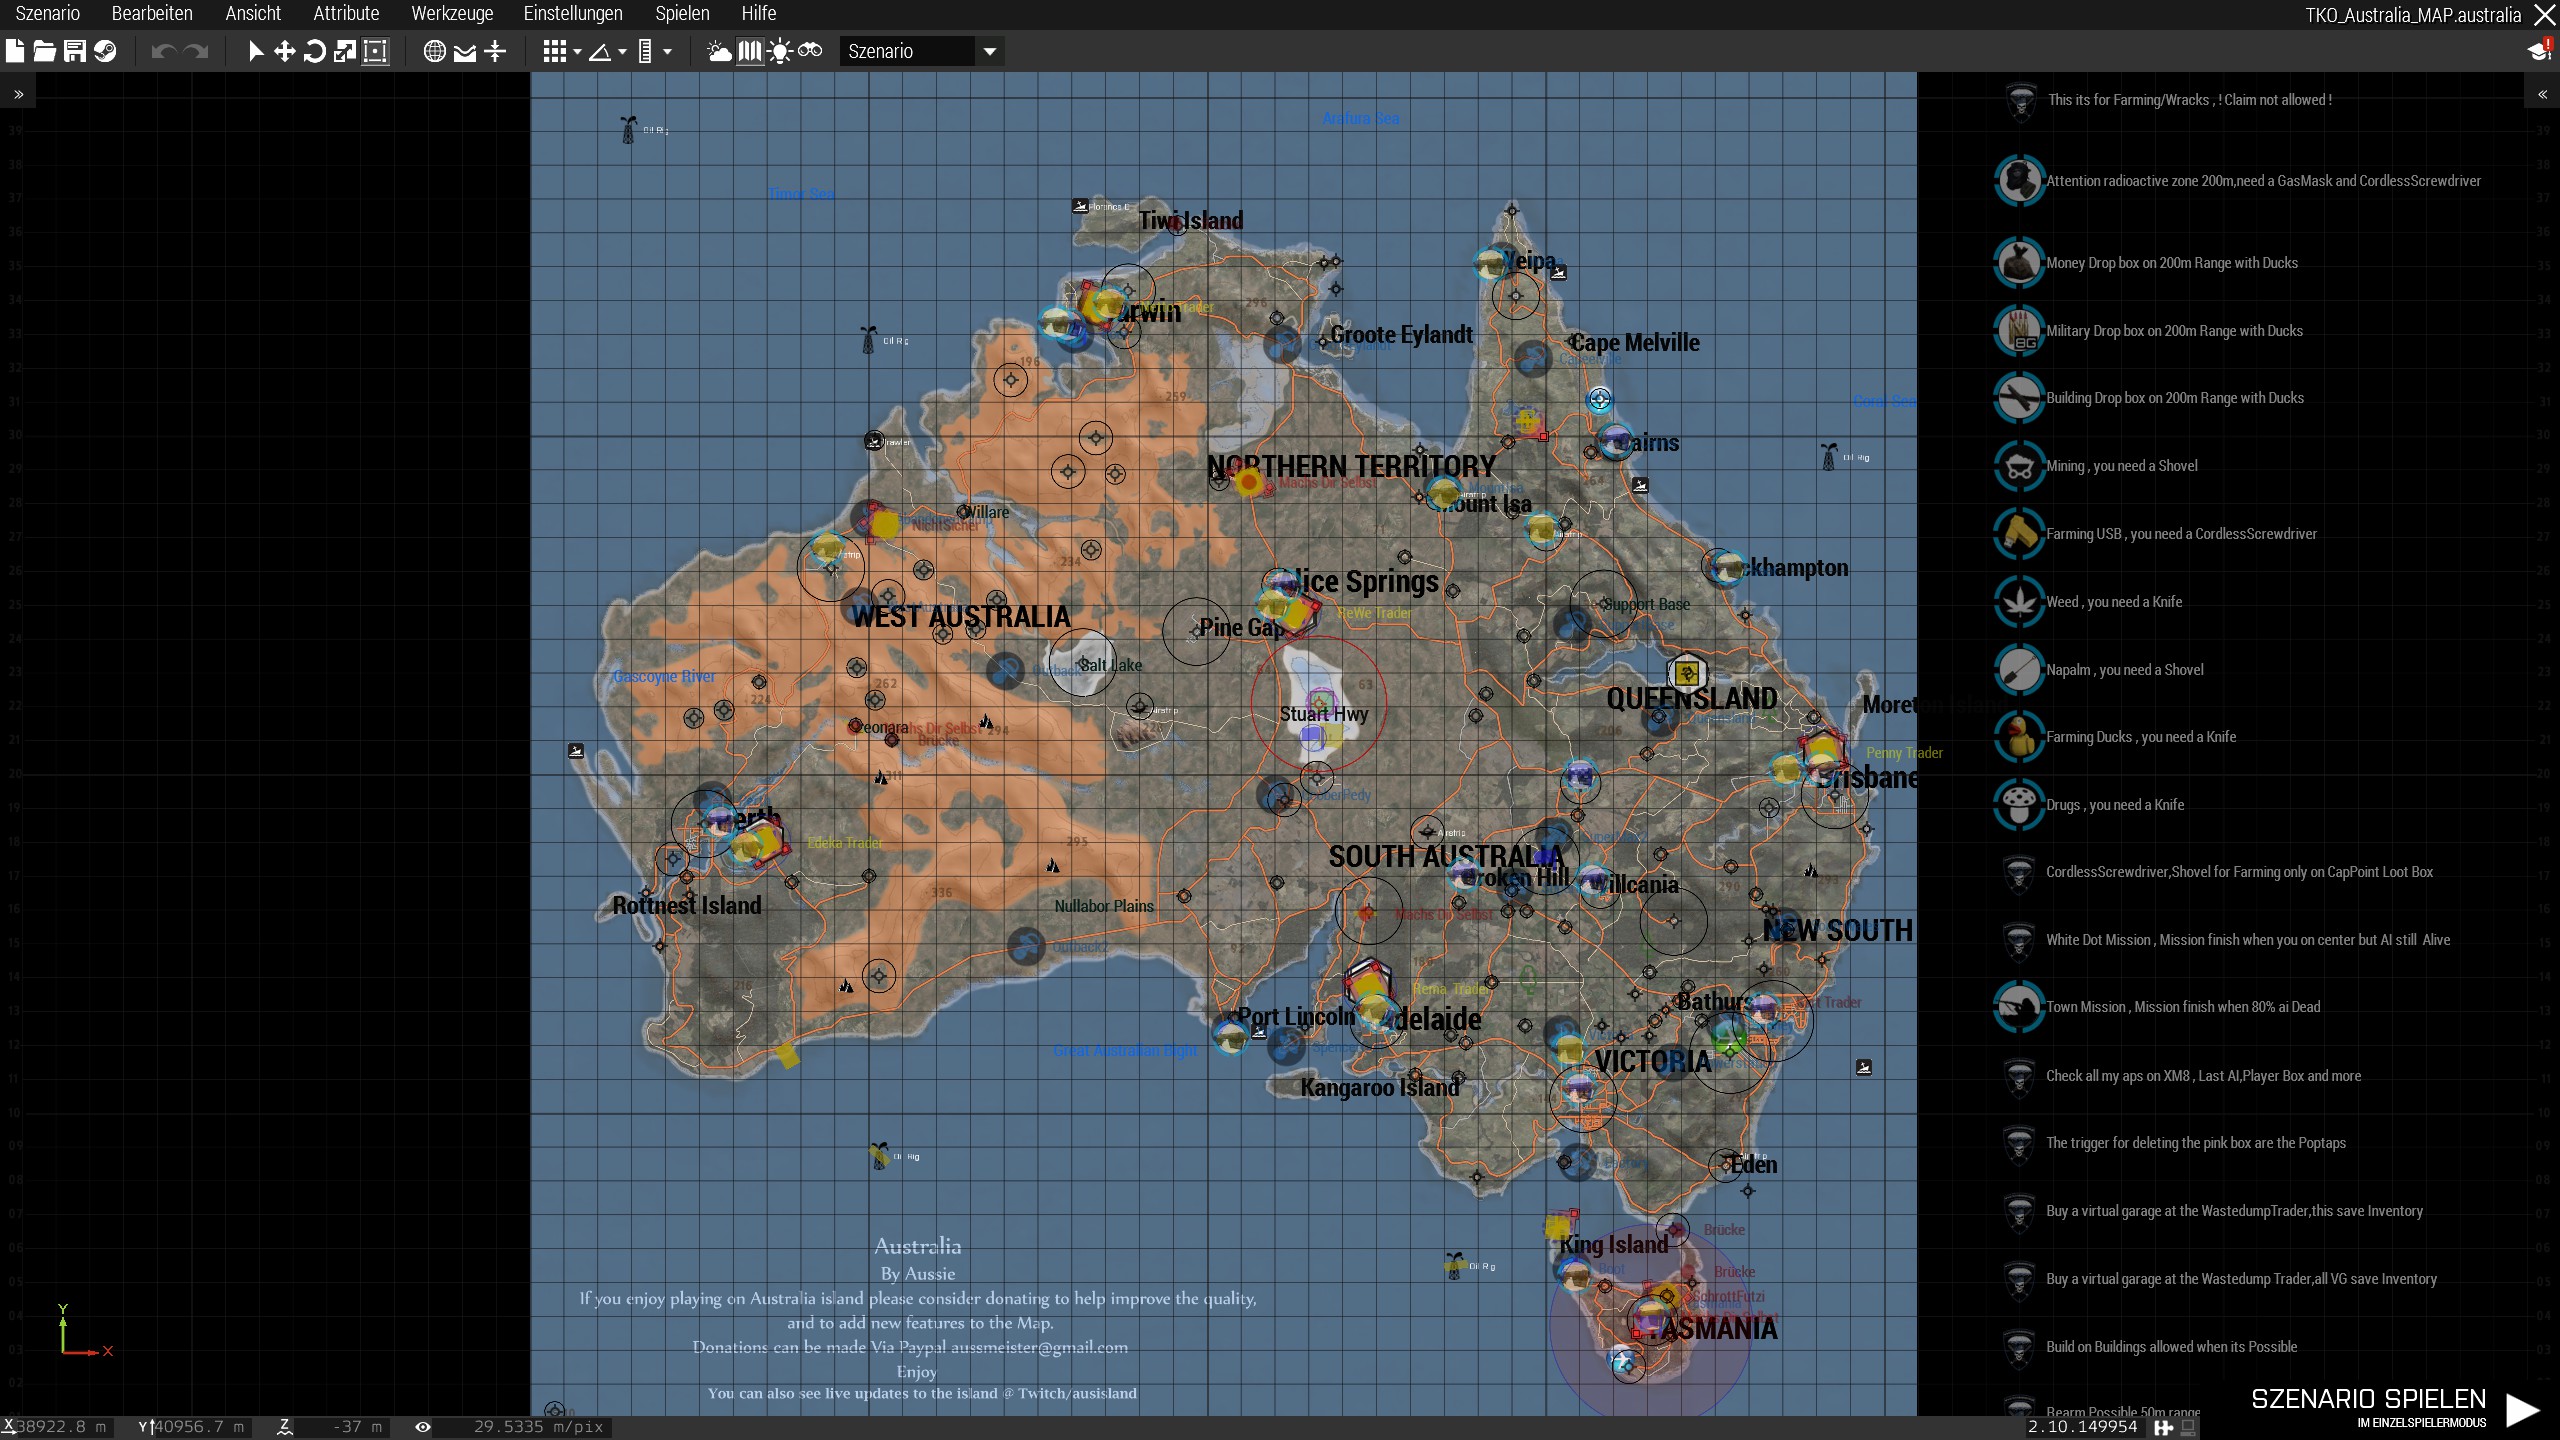Select the scale widget tool
2560x1440 pixels.
click(x=345, y=51)
